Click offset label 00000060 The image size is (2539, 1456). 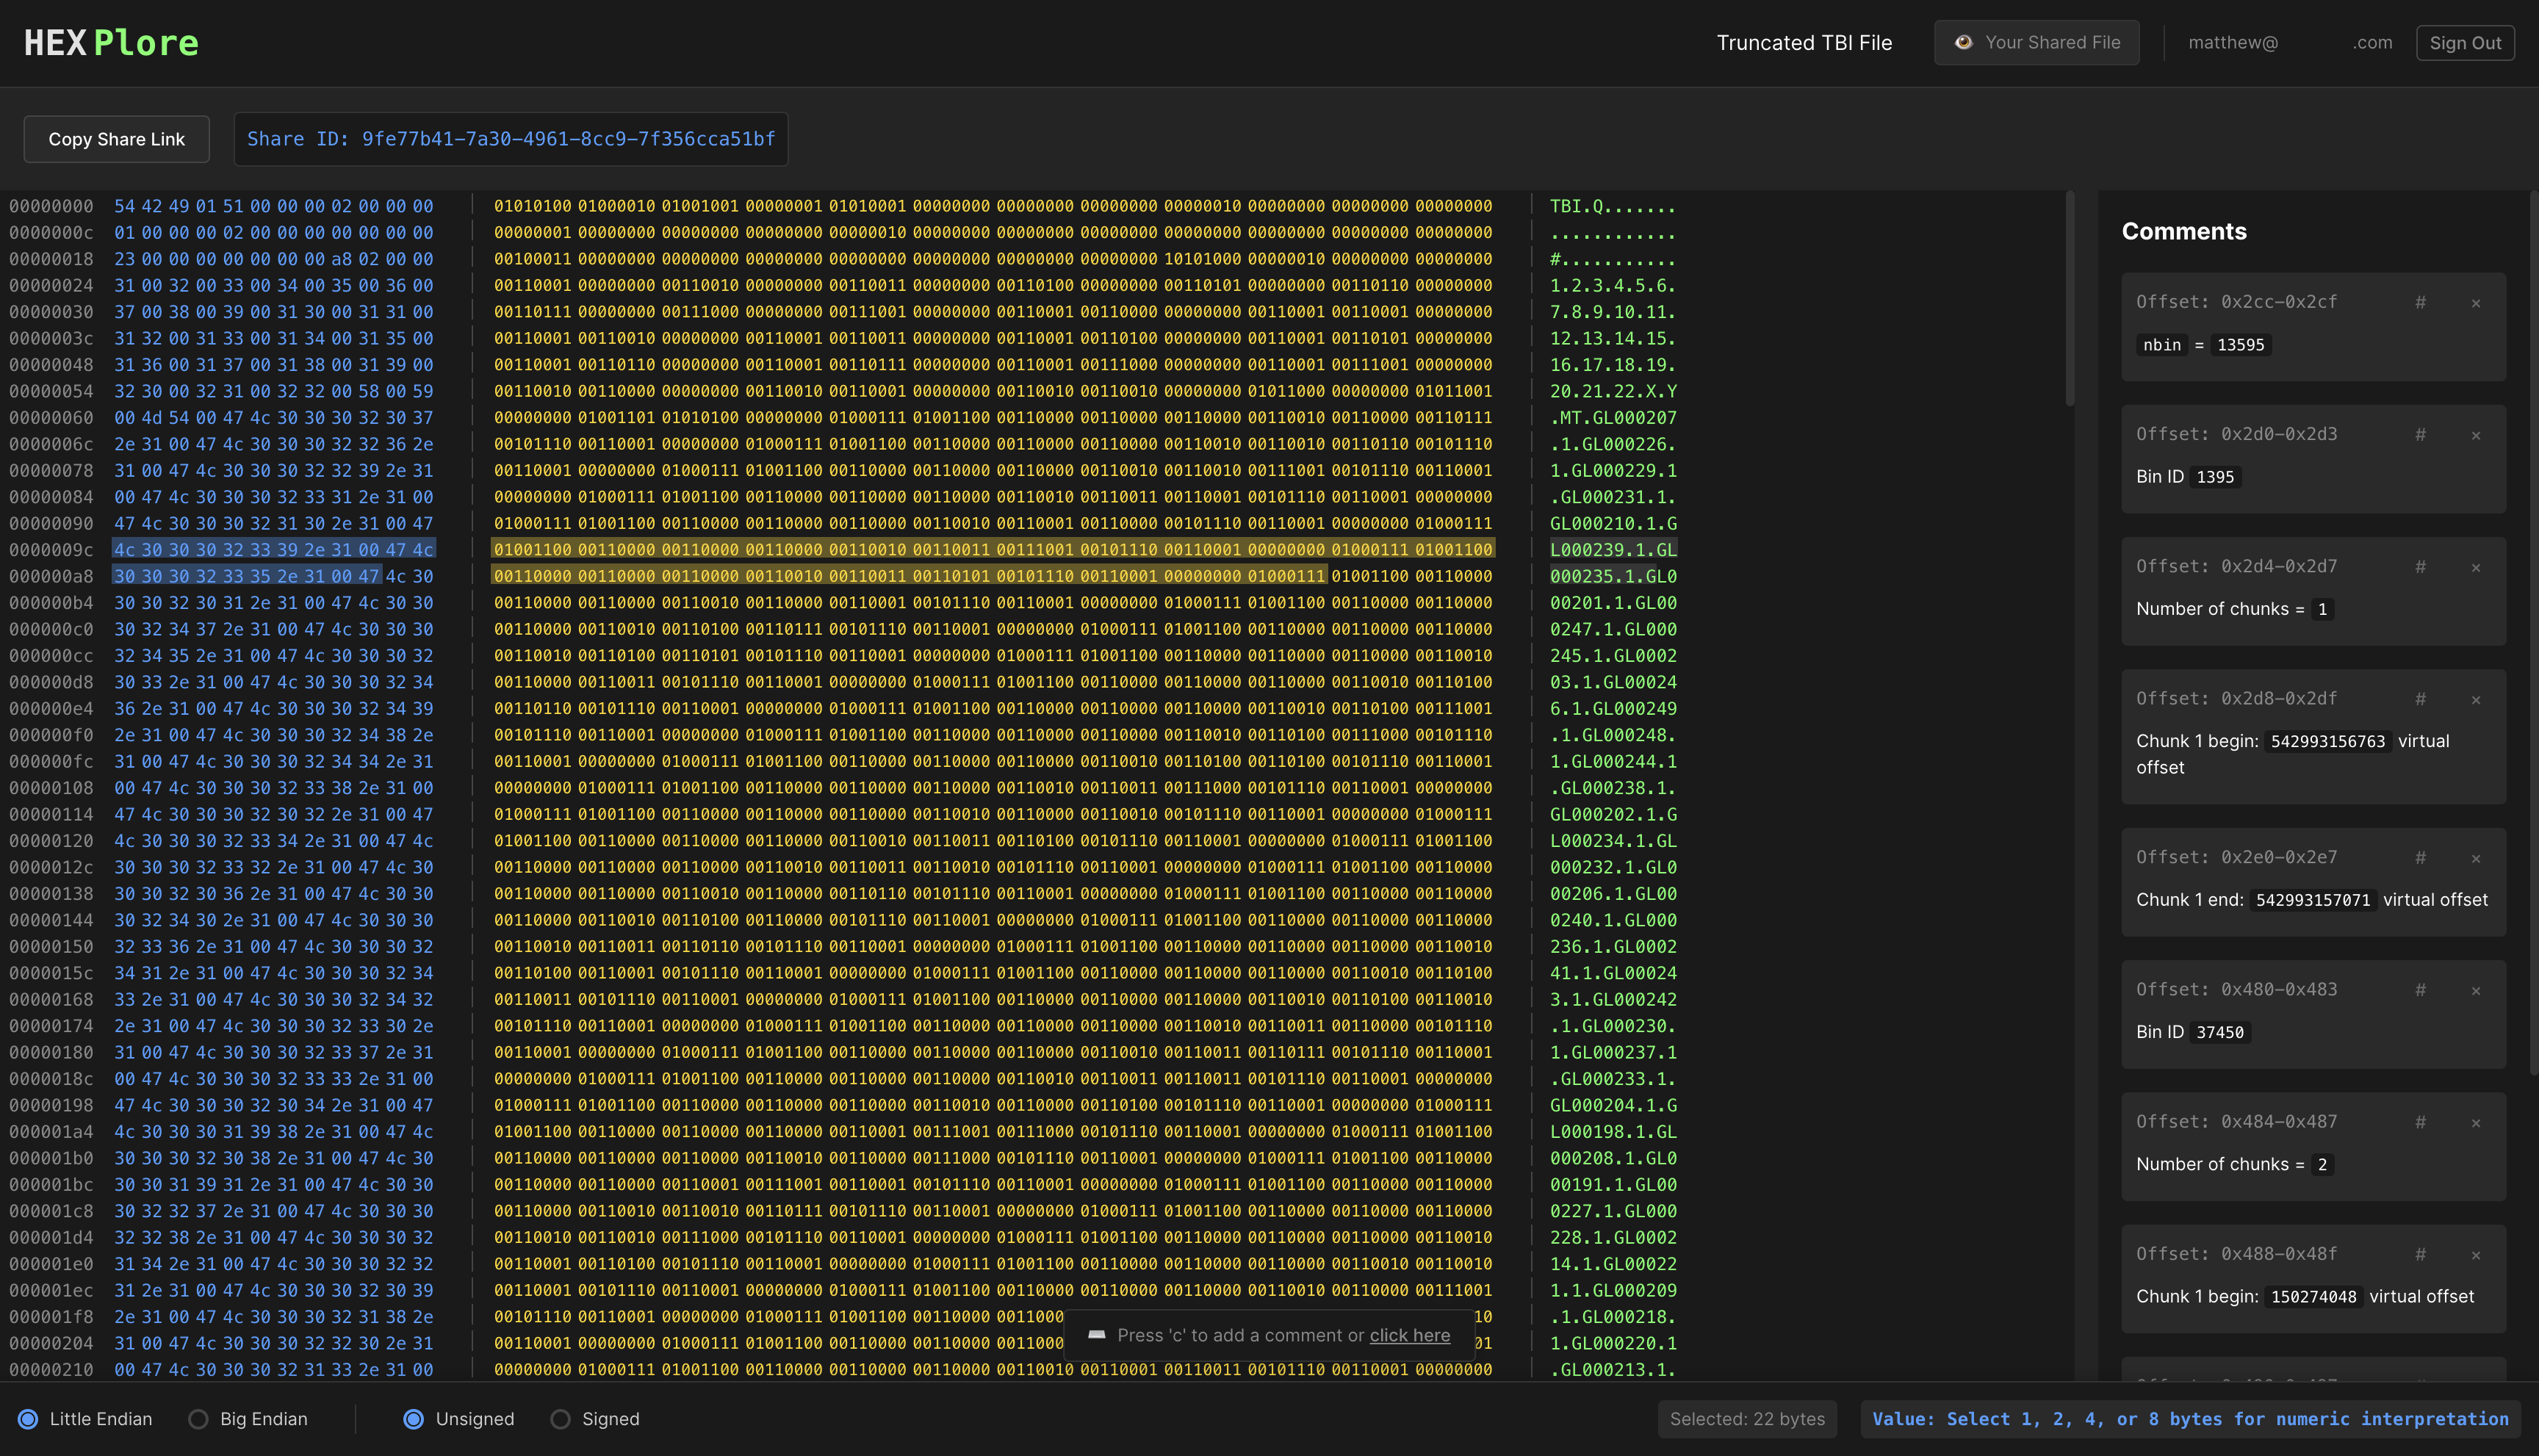[51, 418]
